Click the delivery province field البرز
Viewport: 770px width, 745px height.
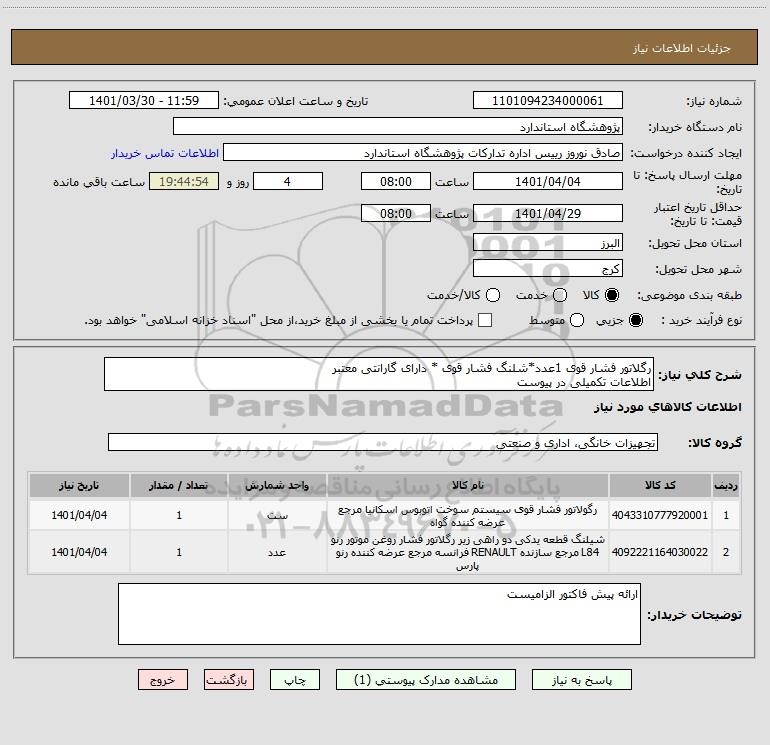pos(548,243)
